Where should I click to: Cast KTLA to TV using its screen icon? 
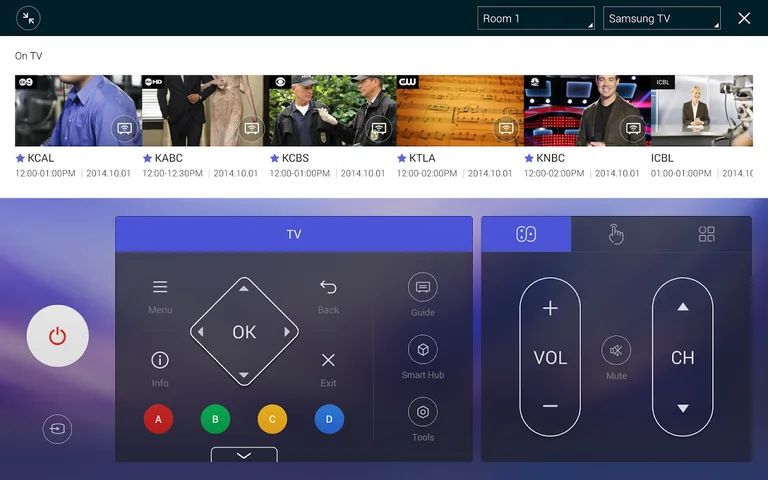(506, 129)
